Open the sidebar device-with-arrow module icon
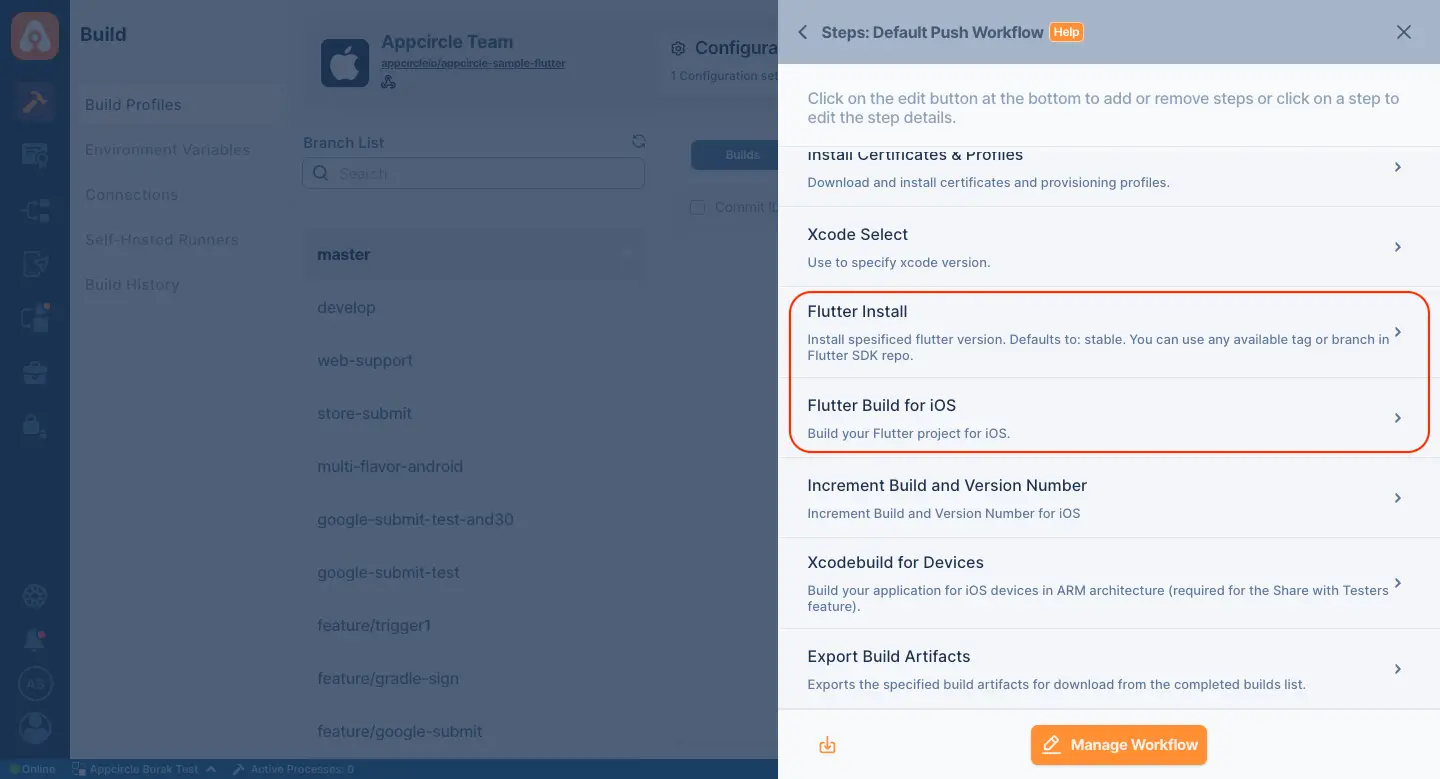1440x779 pixels. [x=35, y=265]
